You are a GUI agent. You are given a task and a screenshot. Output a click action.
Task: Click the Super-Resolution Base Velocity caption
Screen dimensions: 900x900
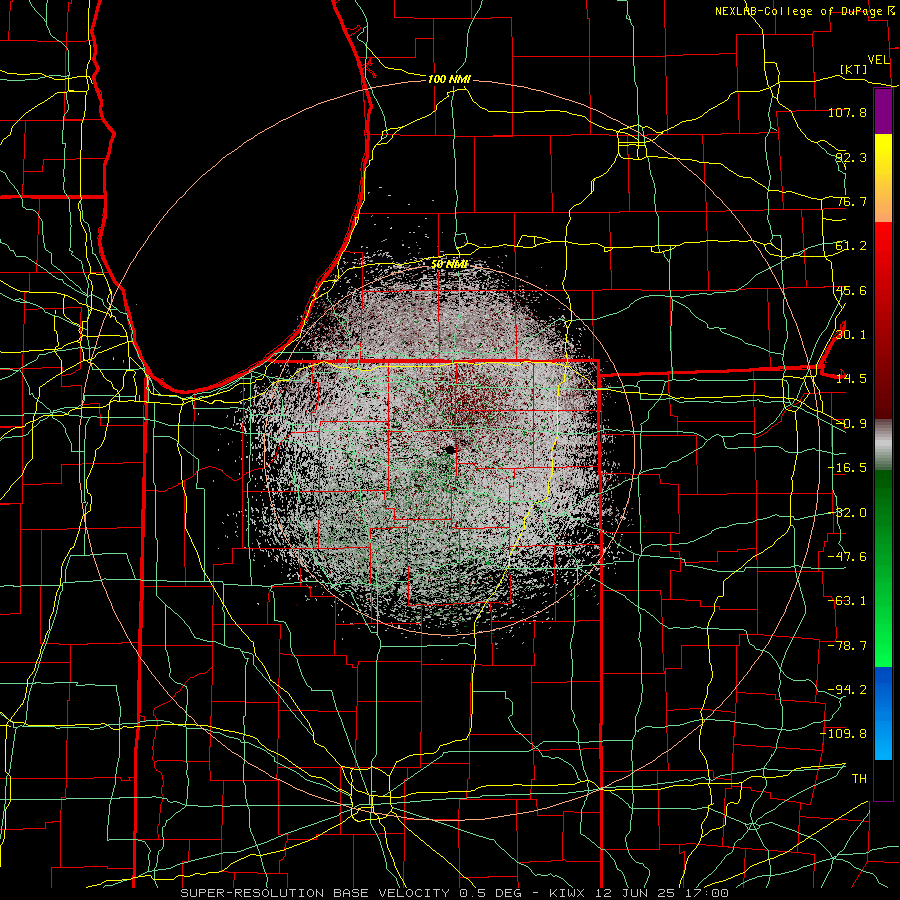pyautogui.click(x=455, y=893)
